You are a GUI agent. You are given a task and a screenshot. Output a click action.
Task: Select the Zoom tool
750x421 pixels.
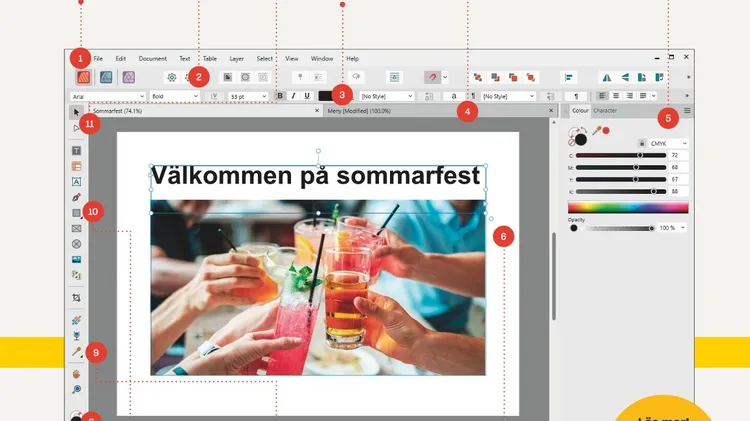(76, 389)
